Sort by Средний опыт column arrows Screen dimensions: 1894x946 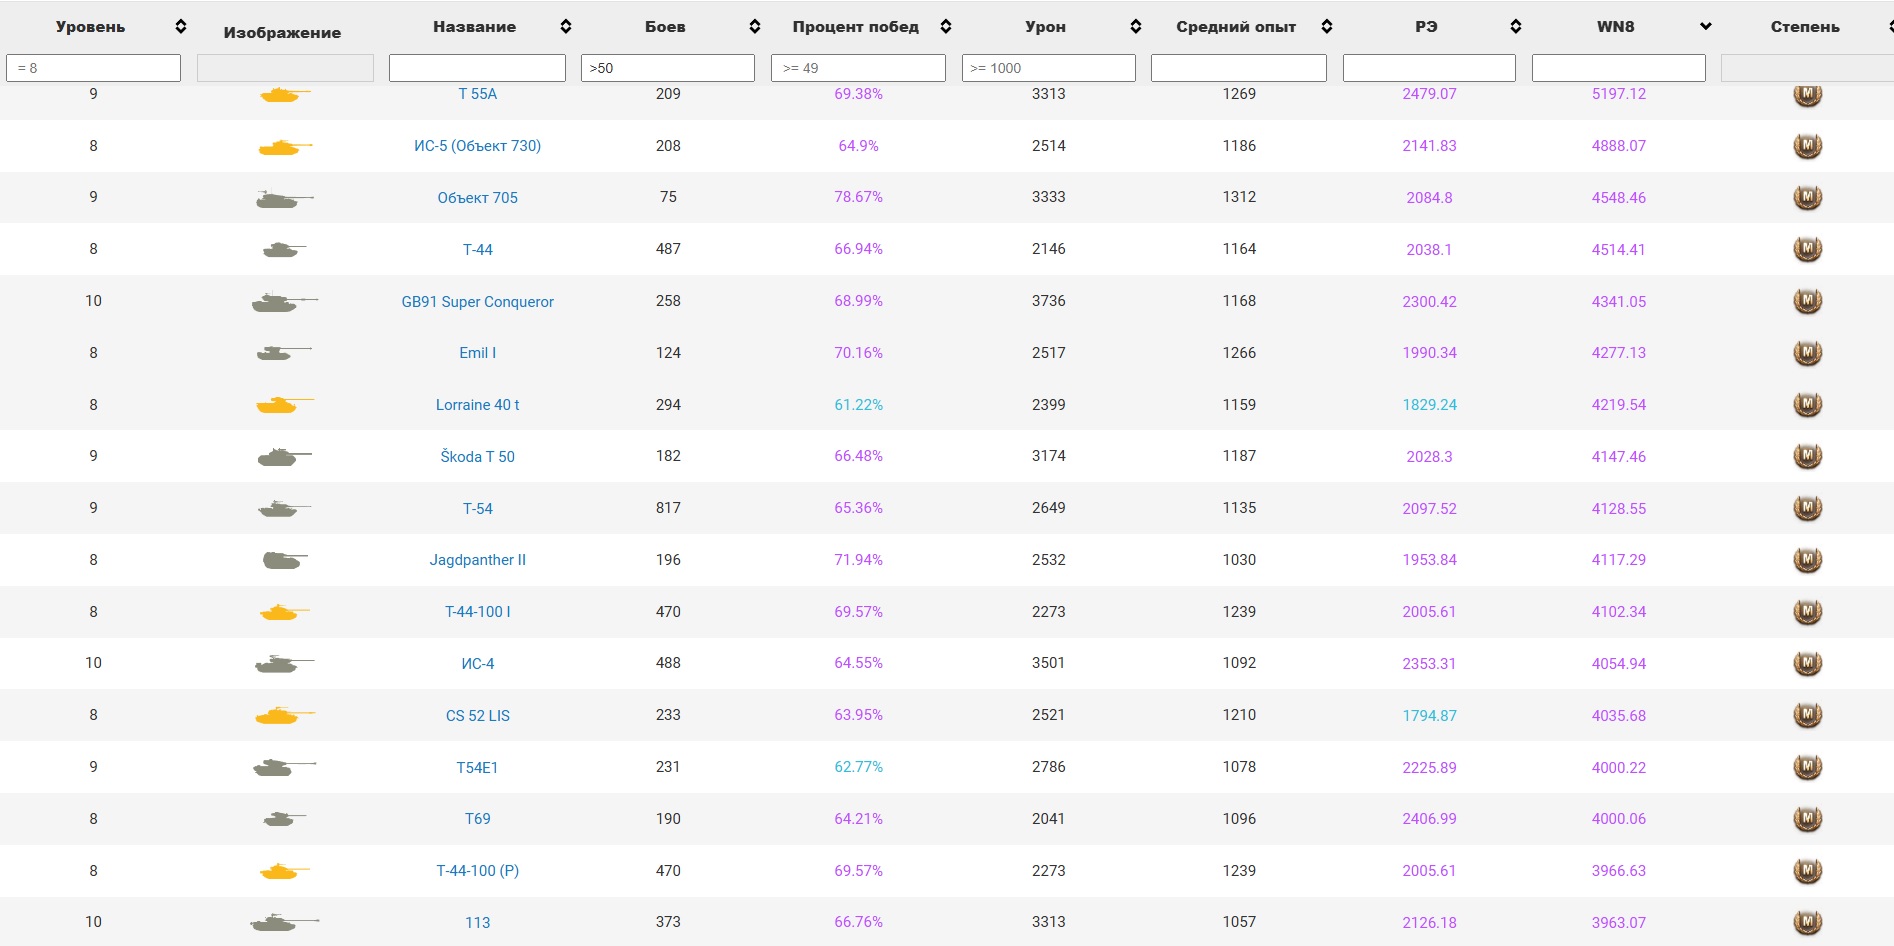1327,27
